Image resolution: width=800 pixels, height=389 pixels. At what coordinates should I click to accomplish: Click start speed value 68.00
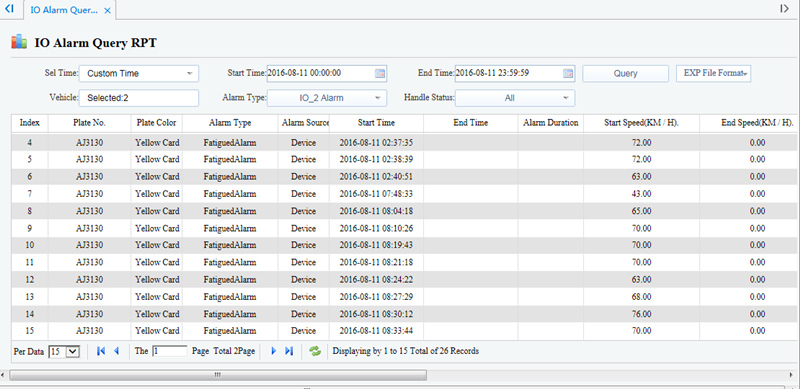tap(641, 297)
